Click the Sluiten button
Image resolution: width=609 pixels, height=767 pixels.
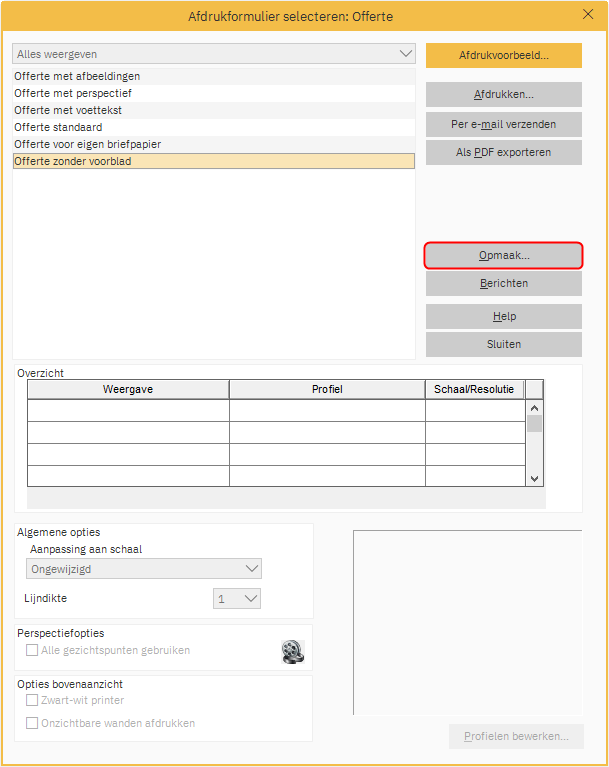click(504, 344)
